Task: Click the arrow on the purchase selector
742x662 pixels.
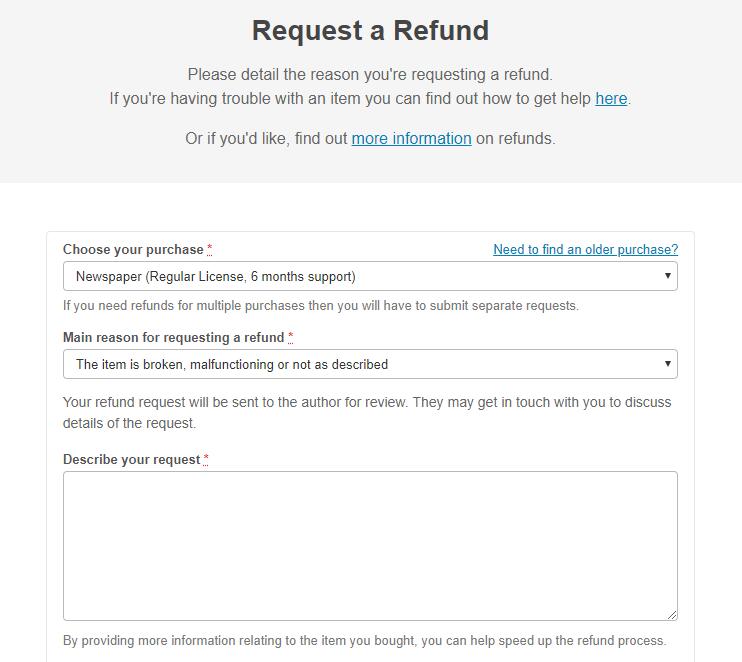Action: point(667,276)
